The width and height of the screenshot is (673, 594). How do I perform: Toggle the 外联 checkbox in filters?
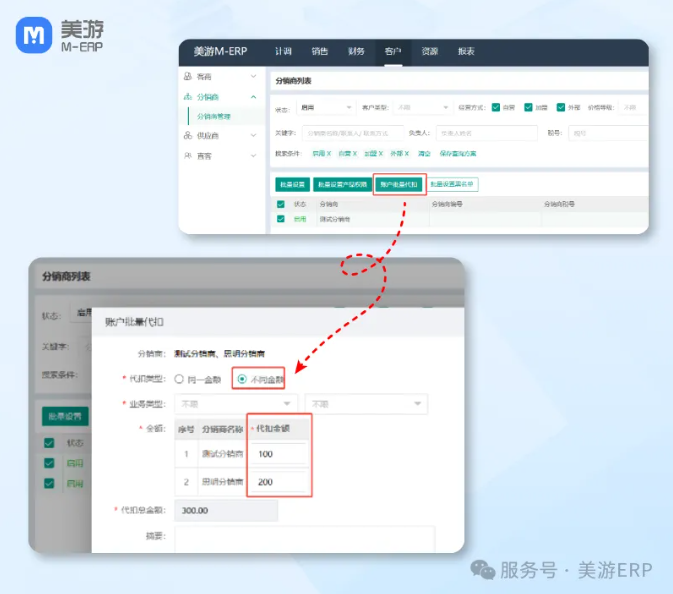(561, 107)
